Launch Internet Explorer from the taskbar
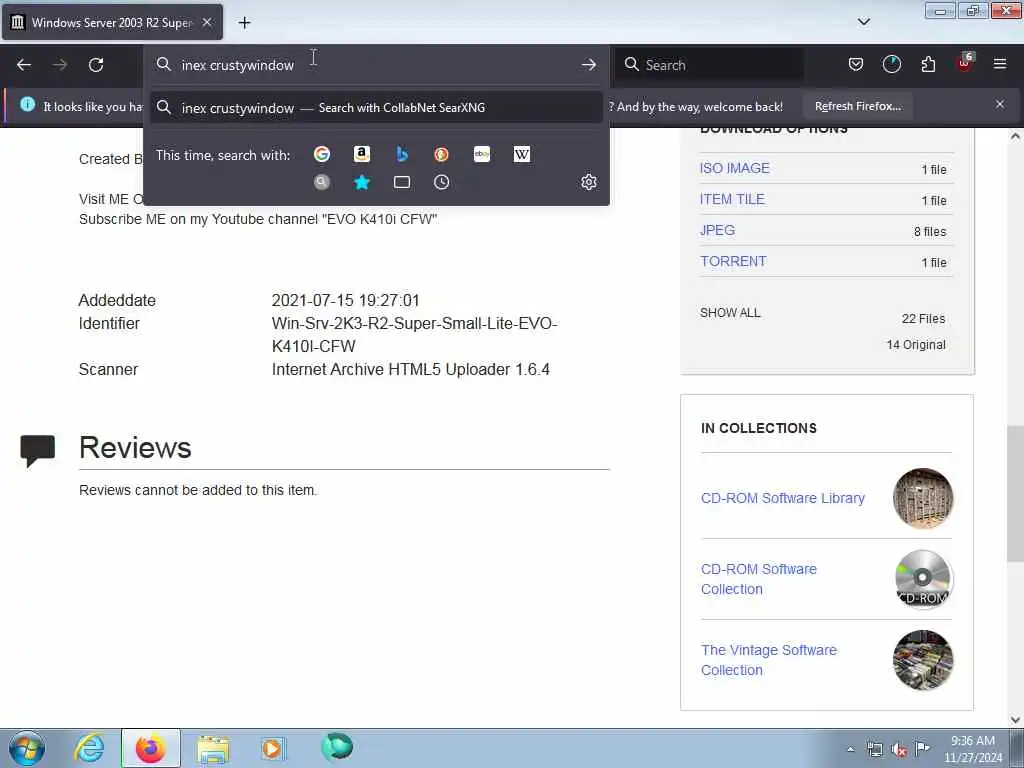Screen dimensions: 1024x768 89,748
